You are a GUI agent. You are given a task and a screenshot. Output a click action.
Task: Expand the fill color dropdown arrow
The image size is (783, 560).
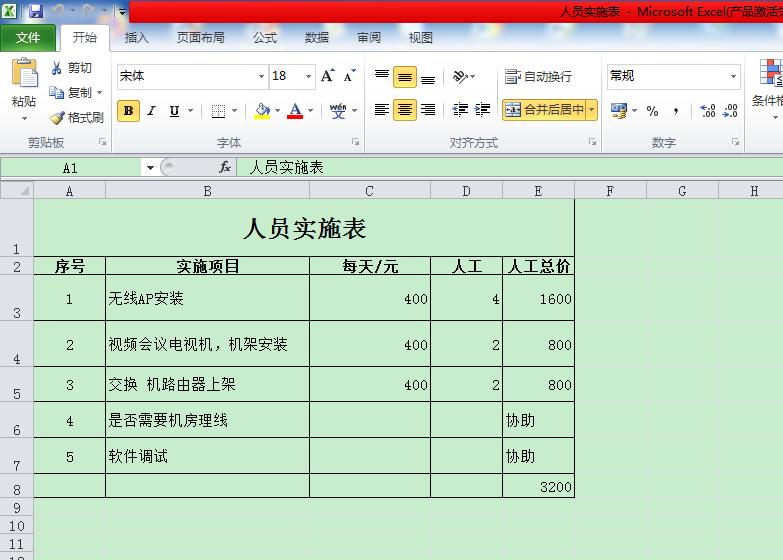pos(277,110)
